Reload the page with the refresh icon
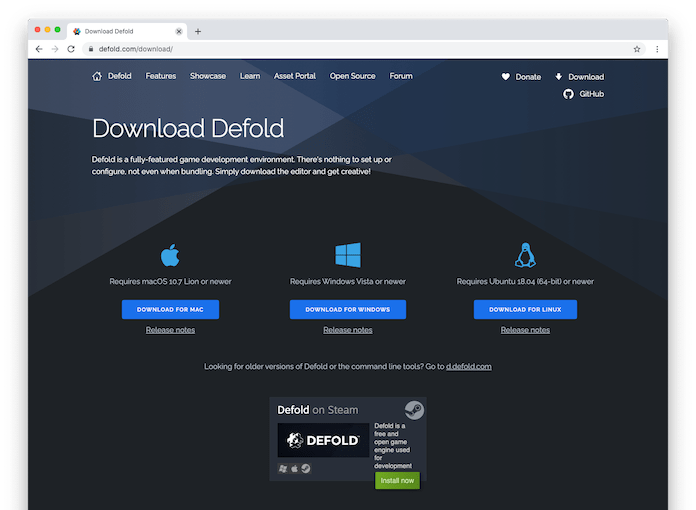This screenshot has width=696, height=510. point(71,49)
